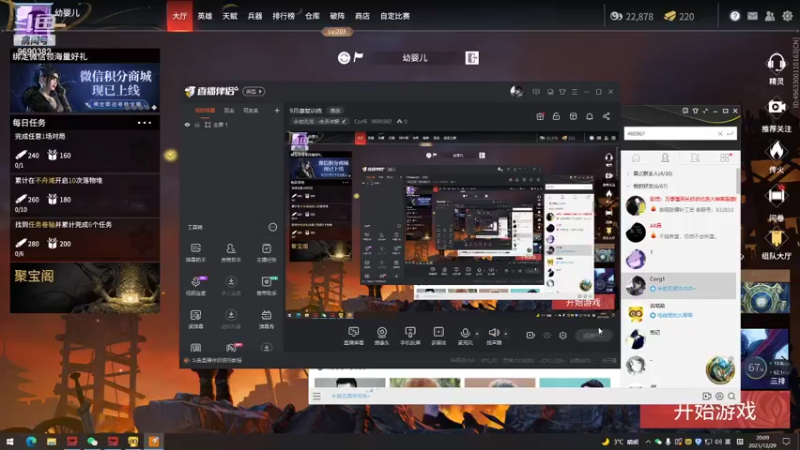Expand microphone options arrow
This screenshot has width=800, height=450.
(x=477, y=334)
